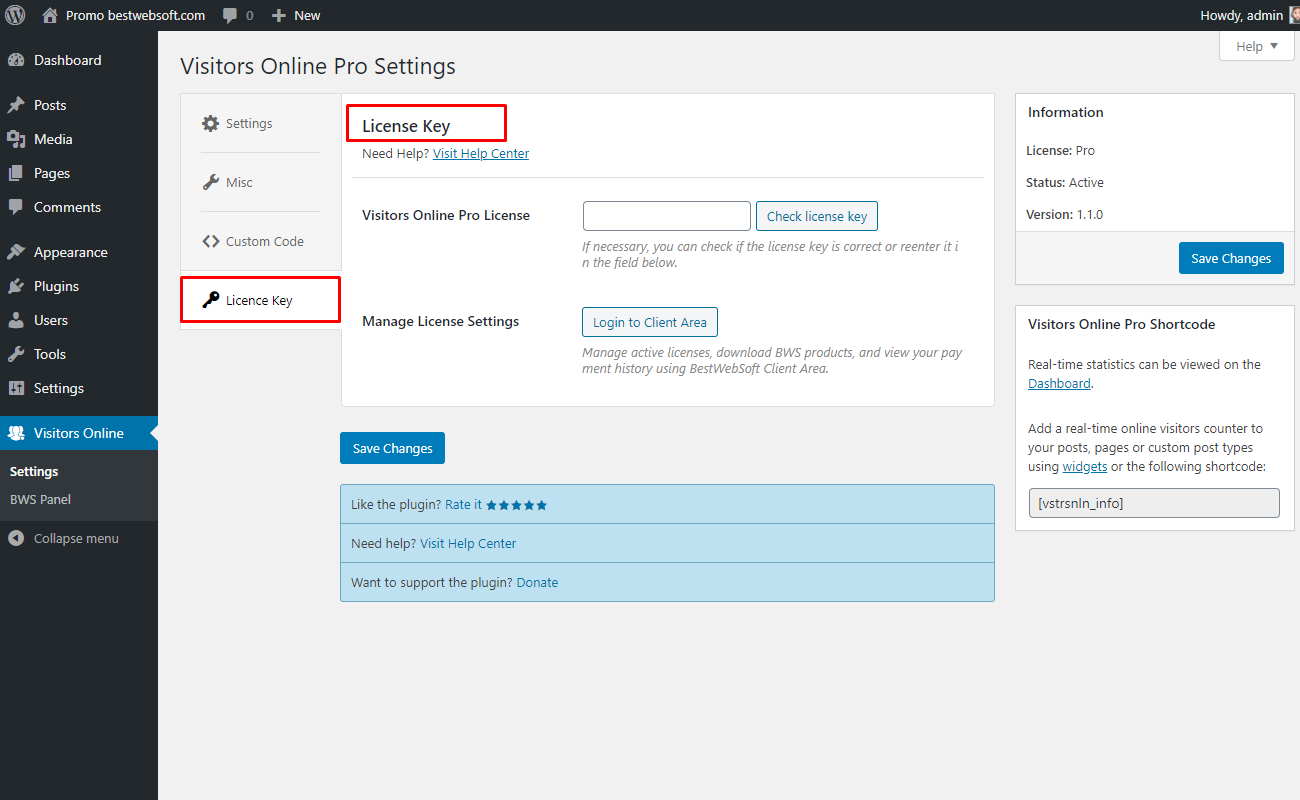Open the widgets link in shortcode box
Image resolution: width=1300 pixels, height=800 pixels.
[1085, 467]
